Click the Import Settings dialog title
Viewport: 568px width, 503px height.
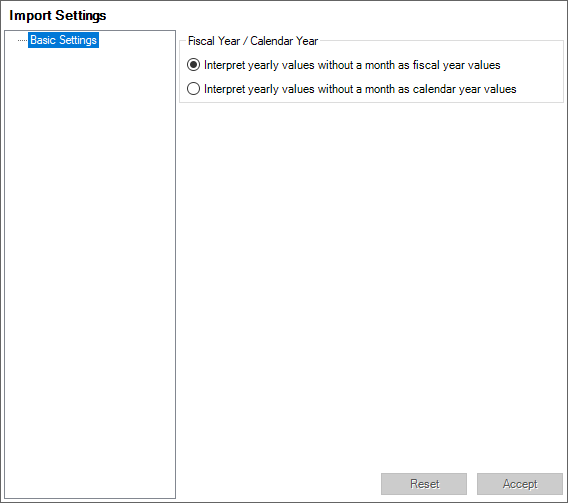pos(58,15)
